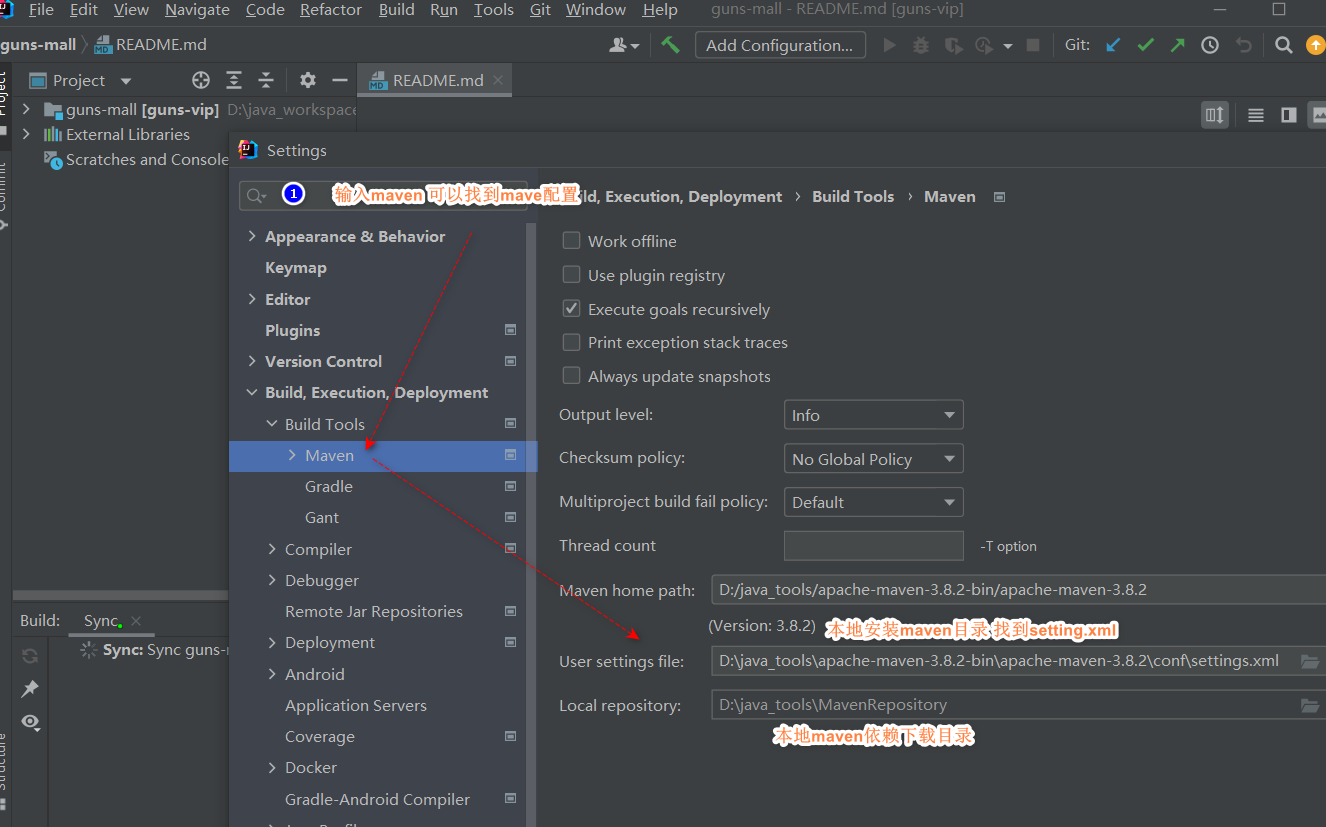This screenshot has width=1326, height=827.
Task: Switch to editor-only view icon
Action: (x=1256, y=115)
